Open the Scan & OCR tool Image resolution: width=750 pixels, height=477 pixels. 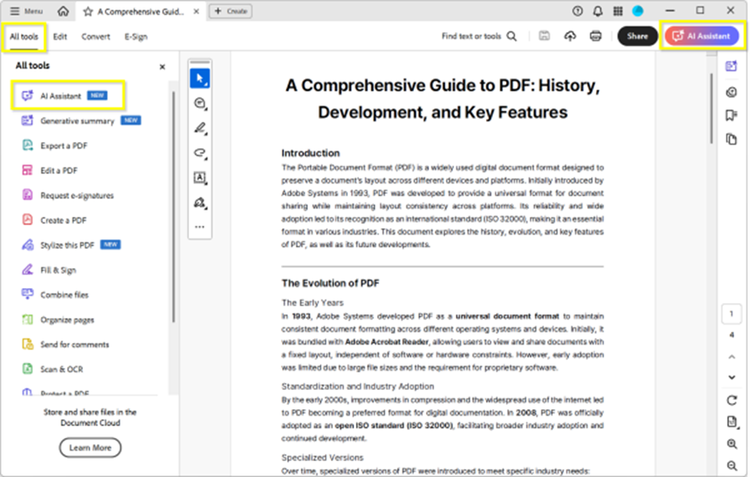(53, 369)
